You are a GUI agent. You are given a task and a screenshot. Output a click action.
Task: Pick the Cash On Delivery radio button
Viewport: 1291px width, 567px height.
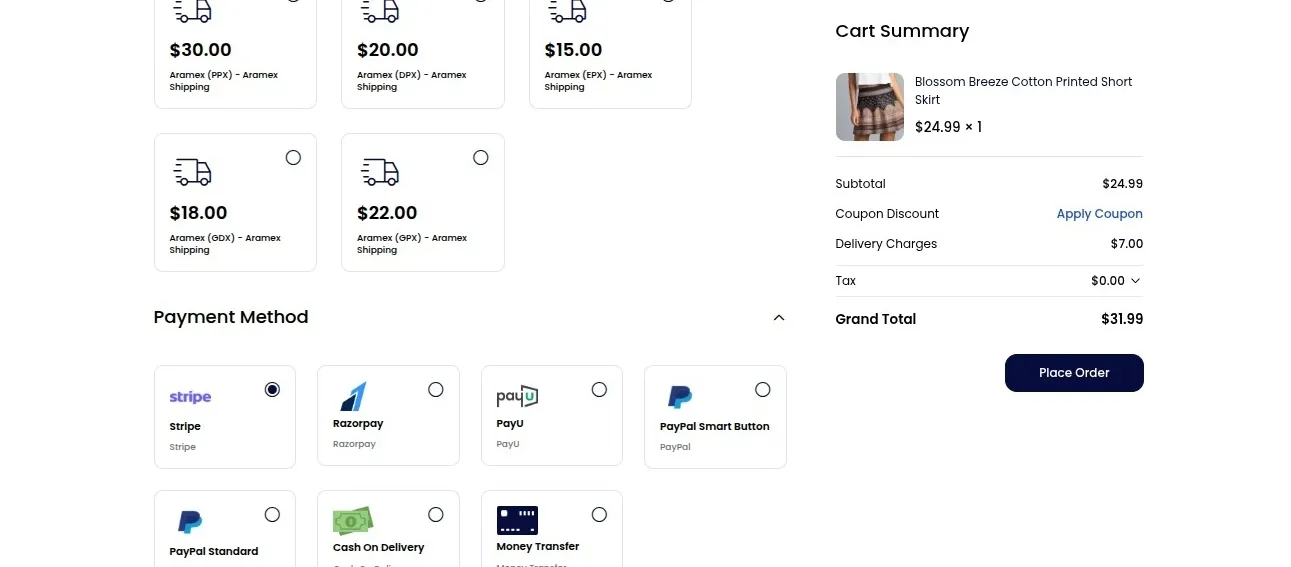click(x=436, y=514)
